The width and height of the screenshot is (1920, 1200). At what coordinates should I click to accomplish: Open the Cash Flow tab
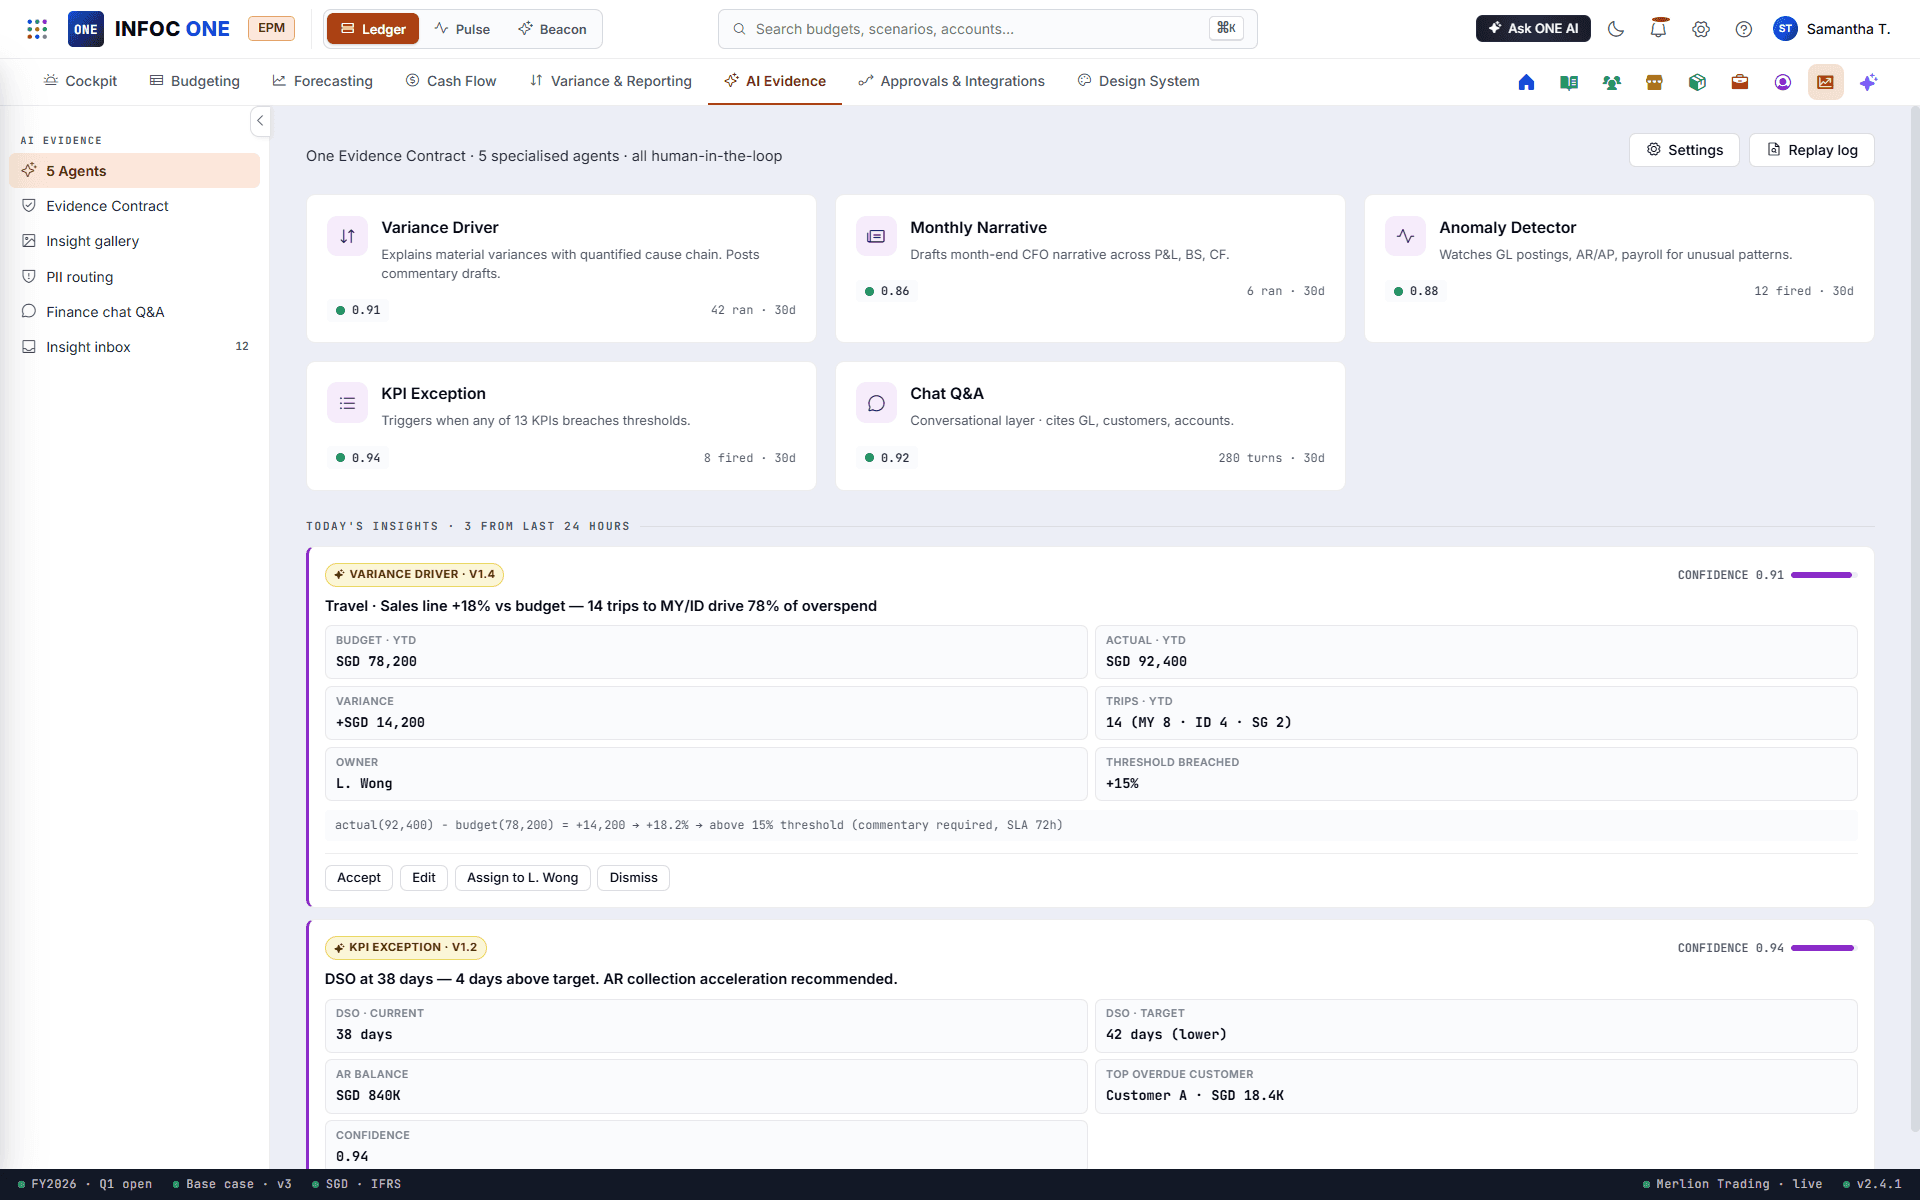(x=451, y=81)
